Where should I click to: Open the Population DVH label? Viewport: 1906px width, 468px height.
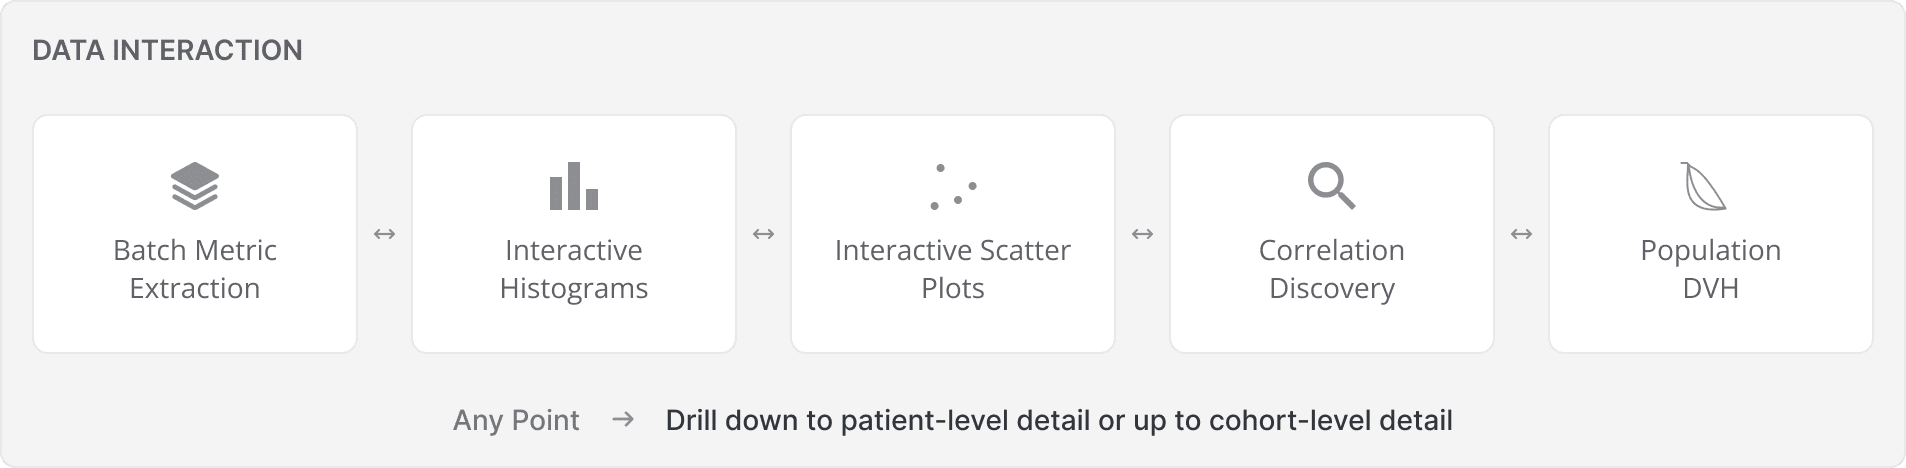click(1711, 269)
